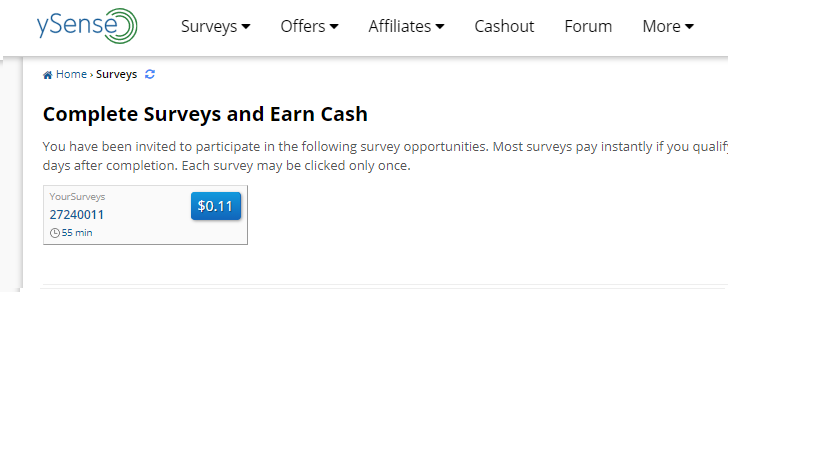Start survey via $0.11 button

(216, 206)
